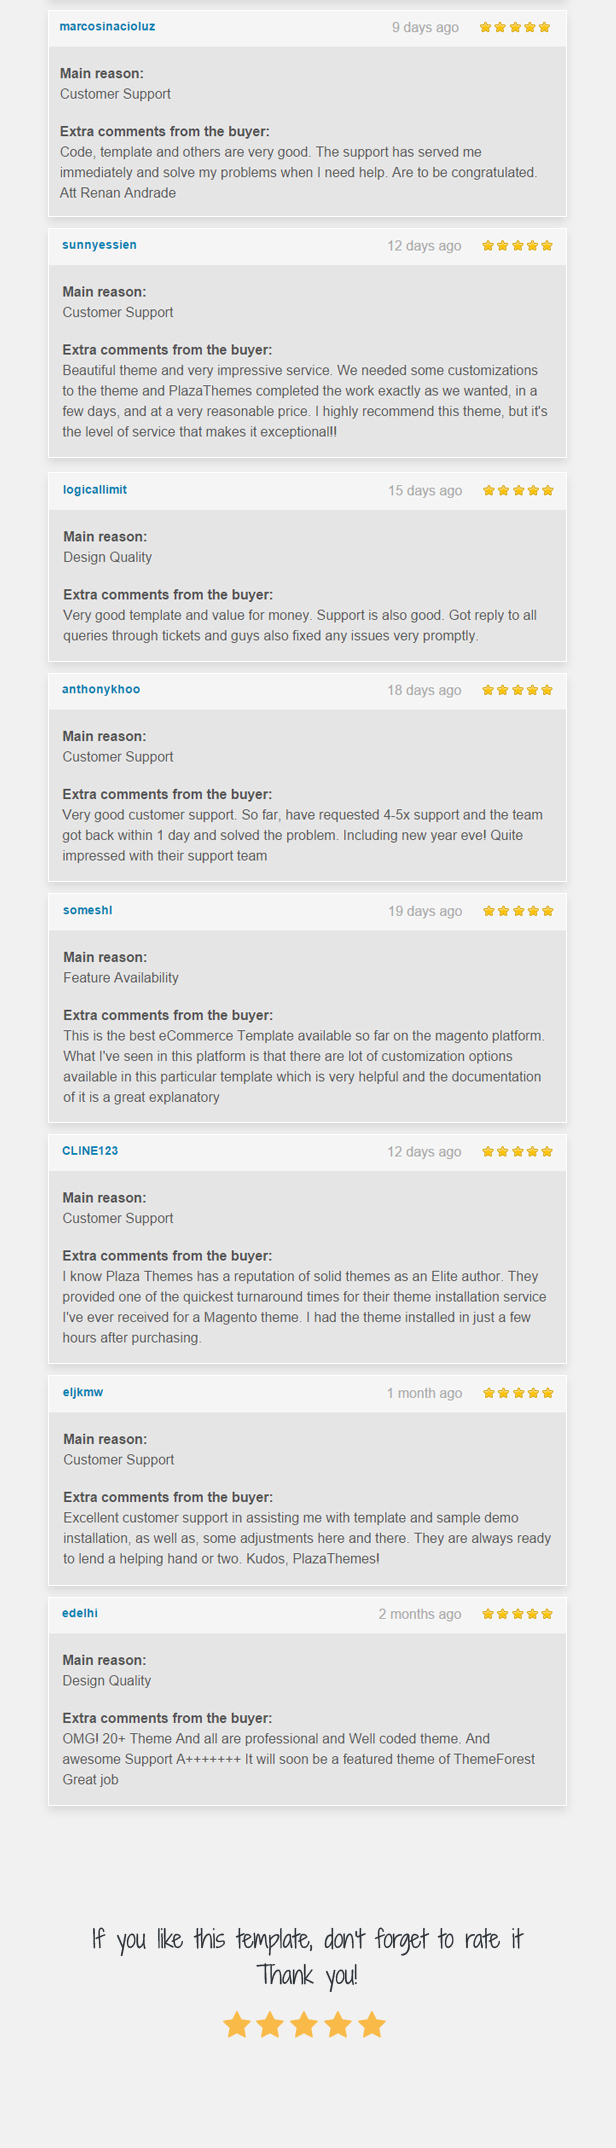Click middle large orange rating star
Viewport: 616px width, 2148px height.
coord(304,2025)
